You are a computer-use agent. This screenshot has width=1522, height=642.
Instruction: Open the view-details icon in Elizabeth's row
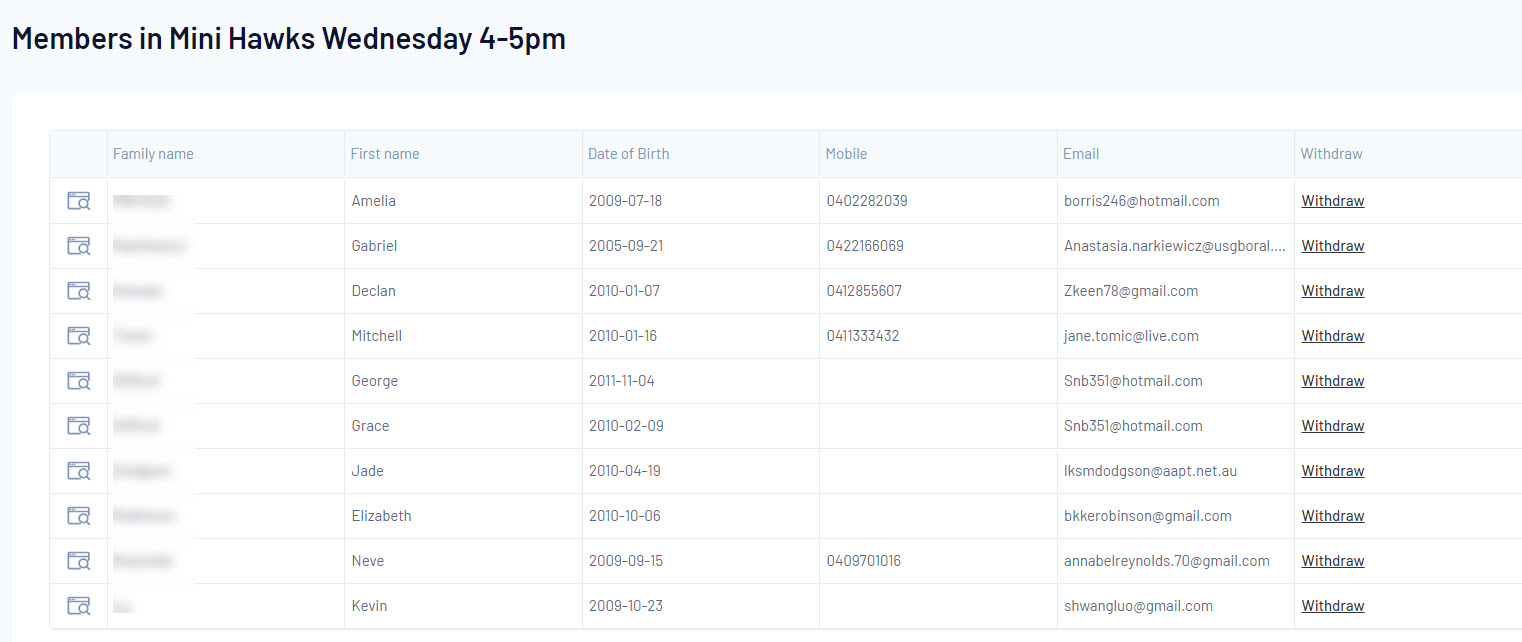[79, 516]
